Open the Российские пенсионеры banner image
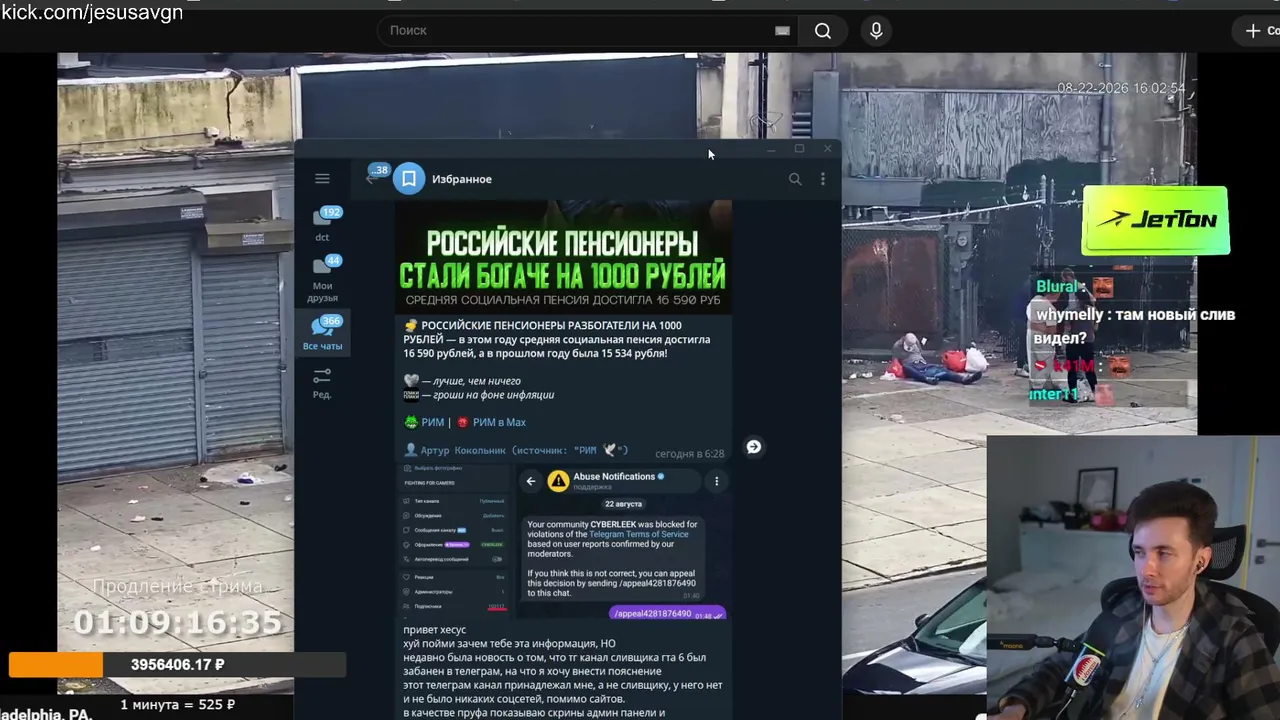 563,256
